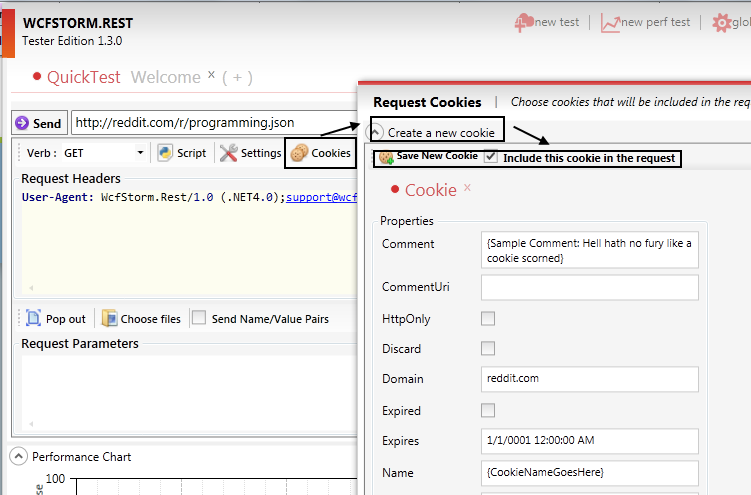Click the new test link
This screenshot has height=495, width=751.
click(x=557, y=22)
